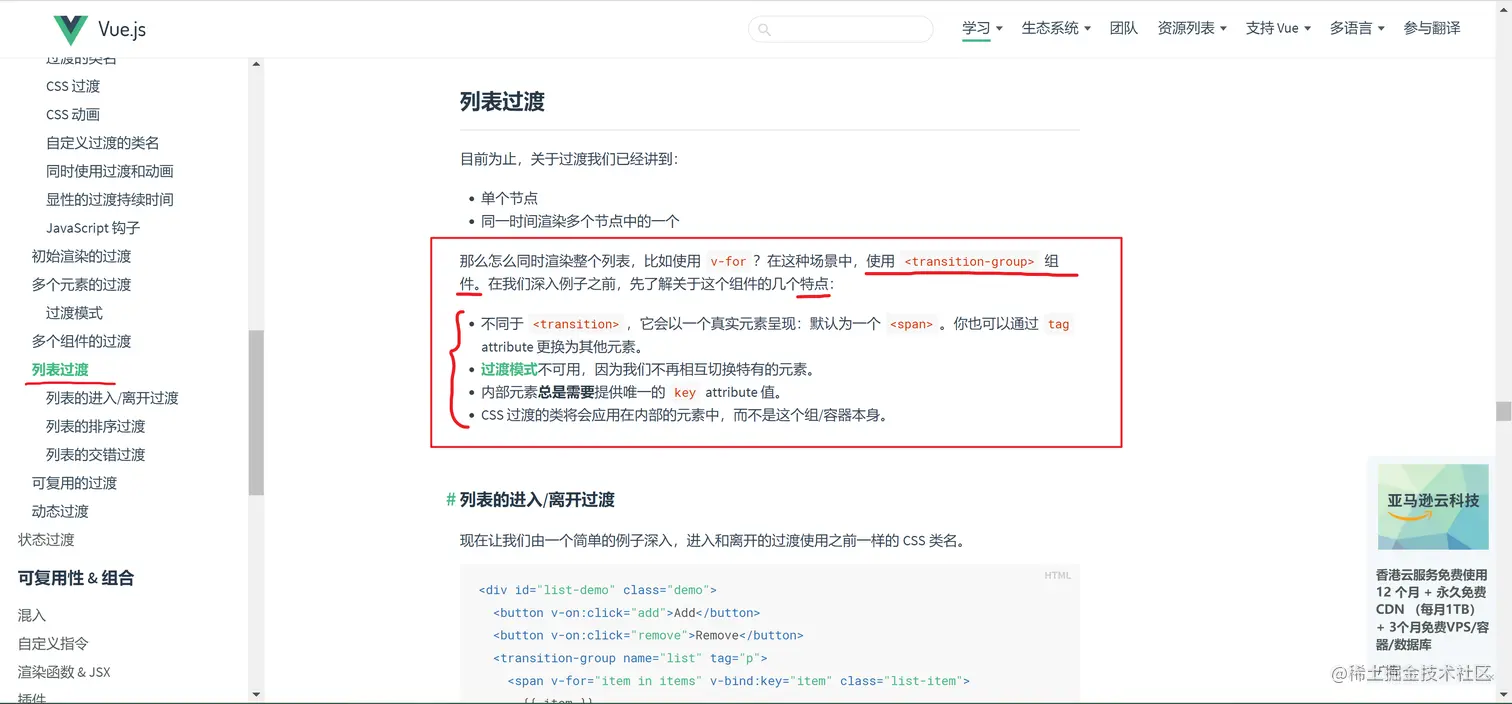Jump to 列表的排序过渡 in sidebar
Viewport: 1512px width, 704px height.
[96, 426]
